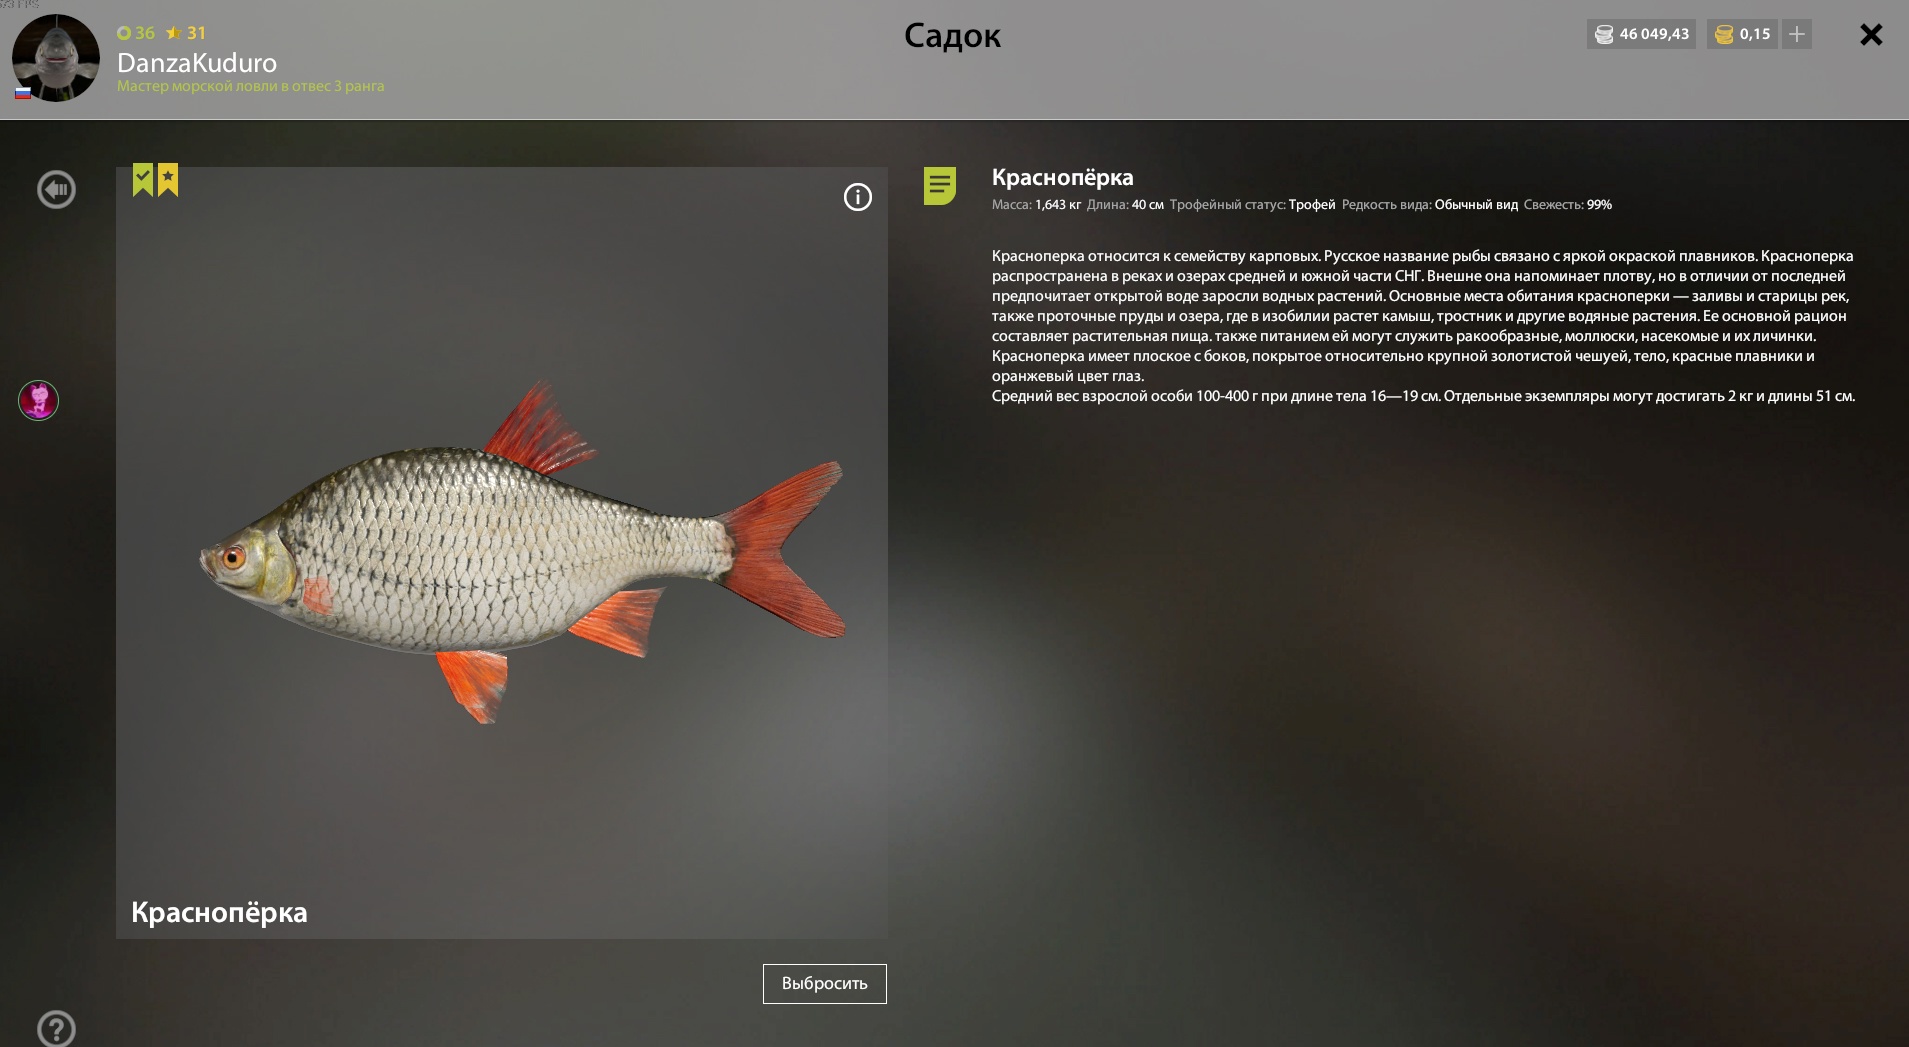1909x1047 pixels.
Task: Click the star rank 31 indicator
Action: [186, 33]
